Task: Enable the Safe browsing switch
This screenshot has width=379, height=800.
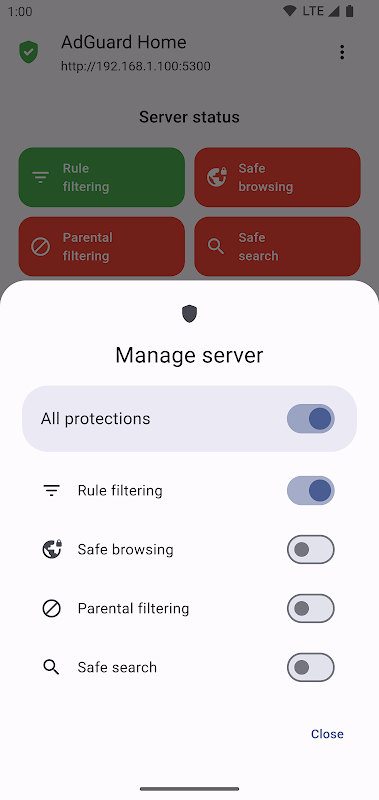Action: 311,549
